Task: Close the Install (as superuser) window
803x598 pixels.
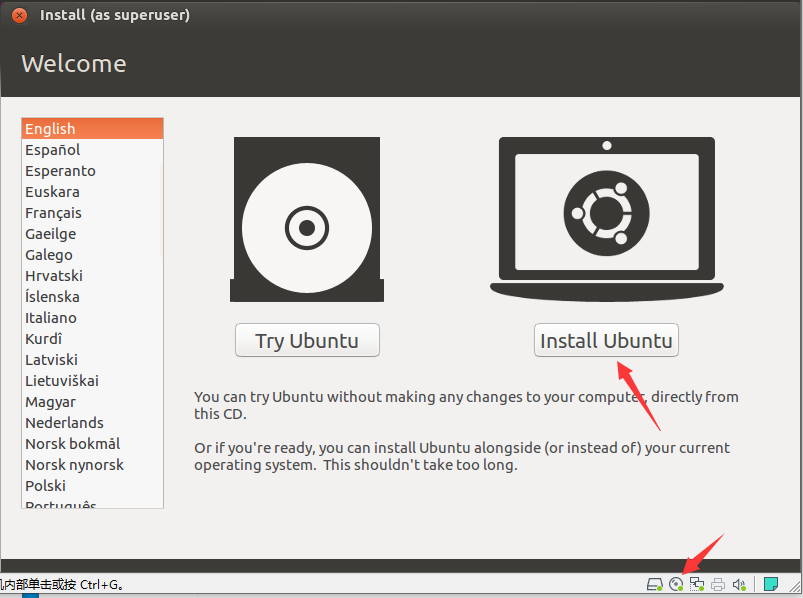Action: click(x=19, y=15)
